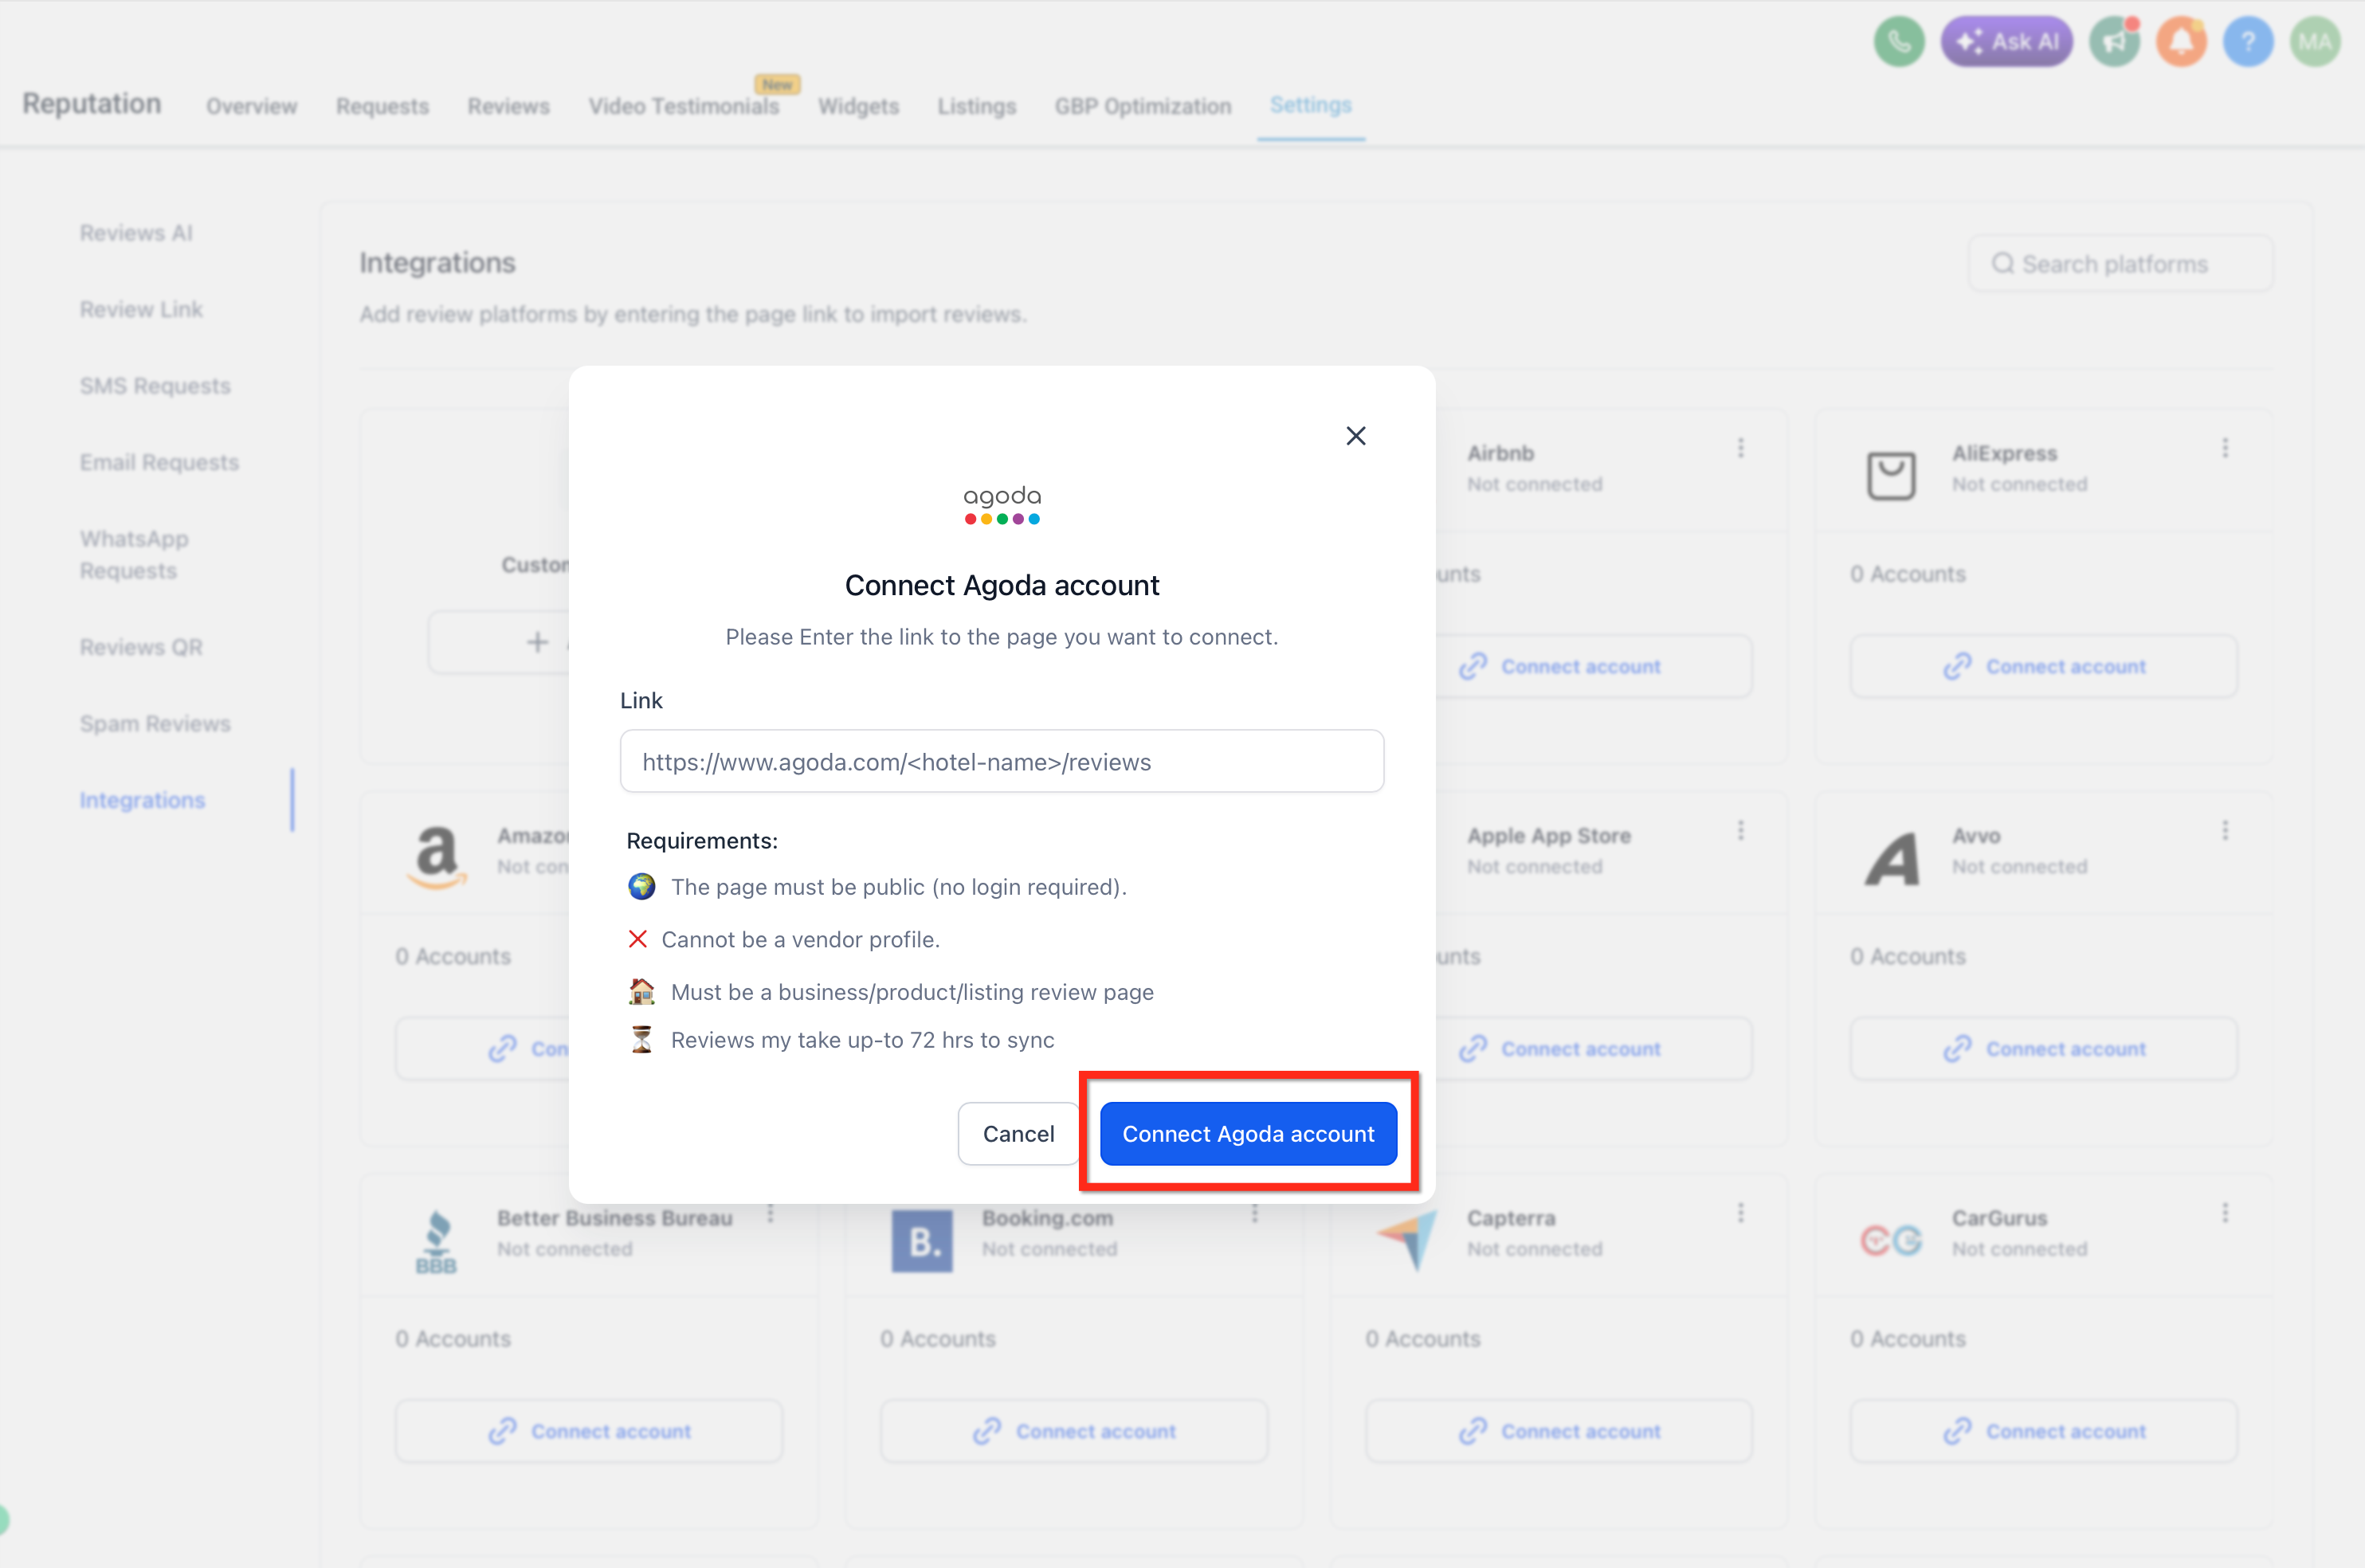Open Airbnb card options menu
2365x1568 pixels.
click(1740, 448)
